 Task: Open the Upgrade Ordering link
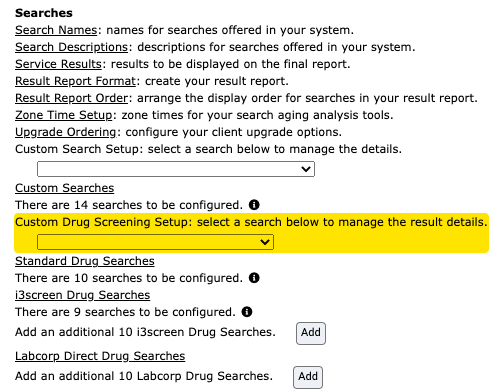click(x=66, y=132)
